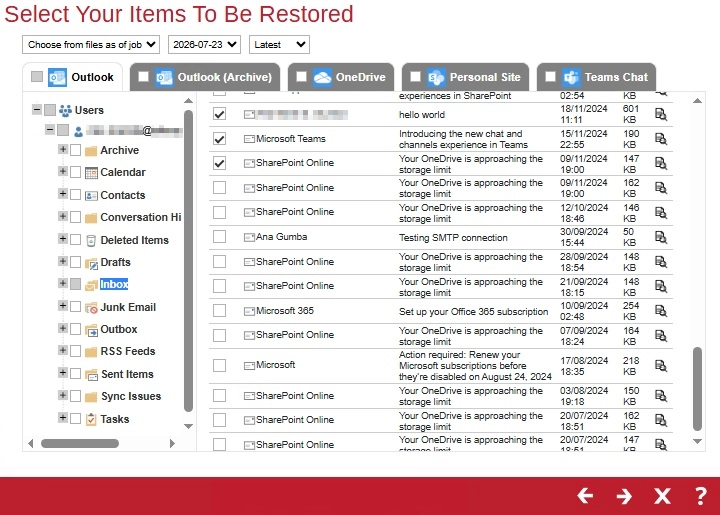Select the Inbox folder label
720x515 pixels.
[x=114, y=284]
